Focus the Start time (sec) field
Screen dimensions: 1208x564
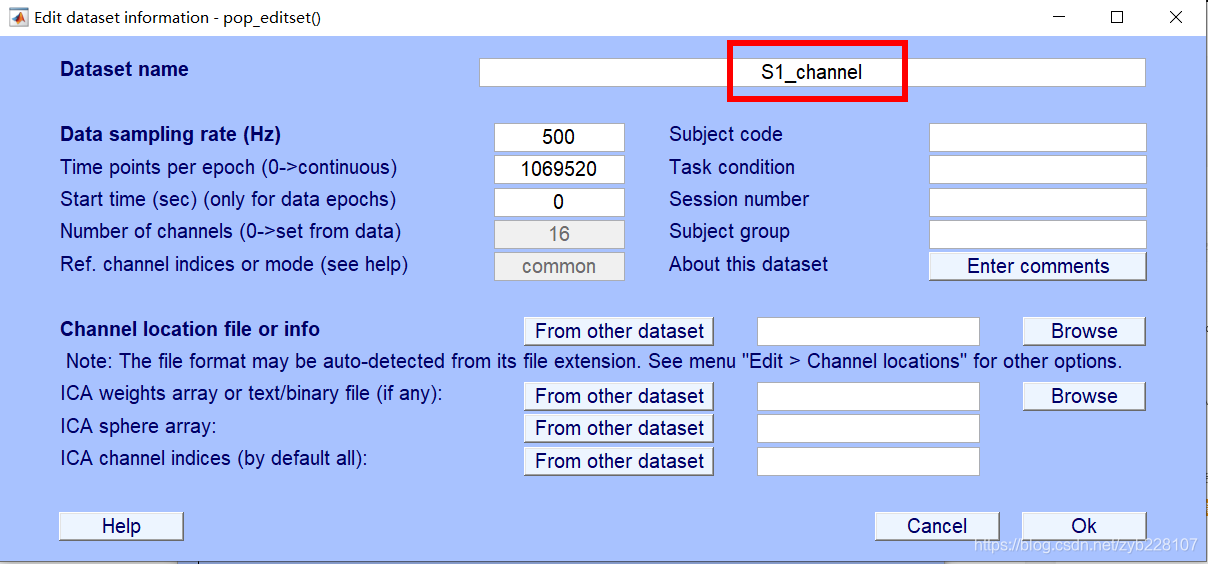coord(559,202)
